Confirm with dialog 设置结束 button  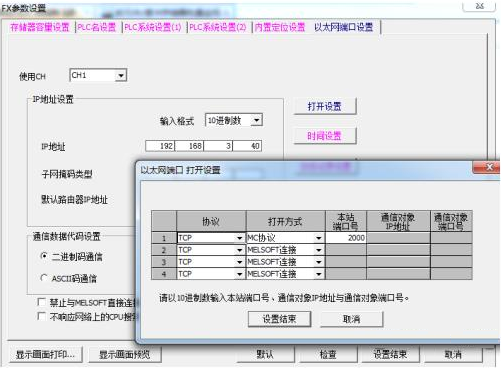pos(279,319)
